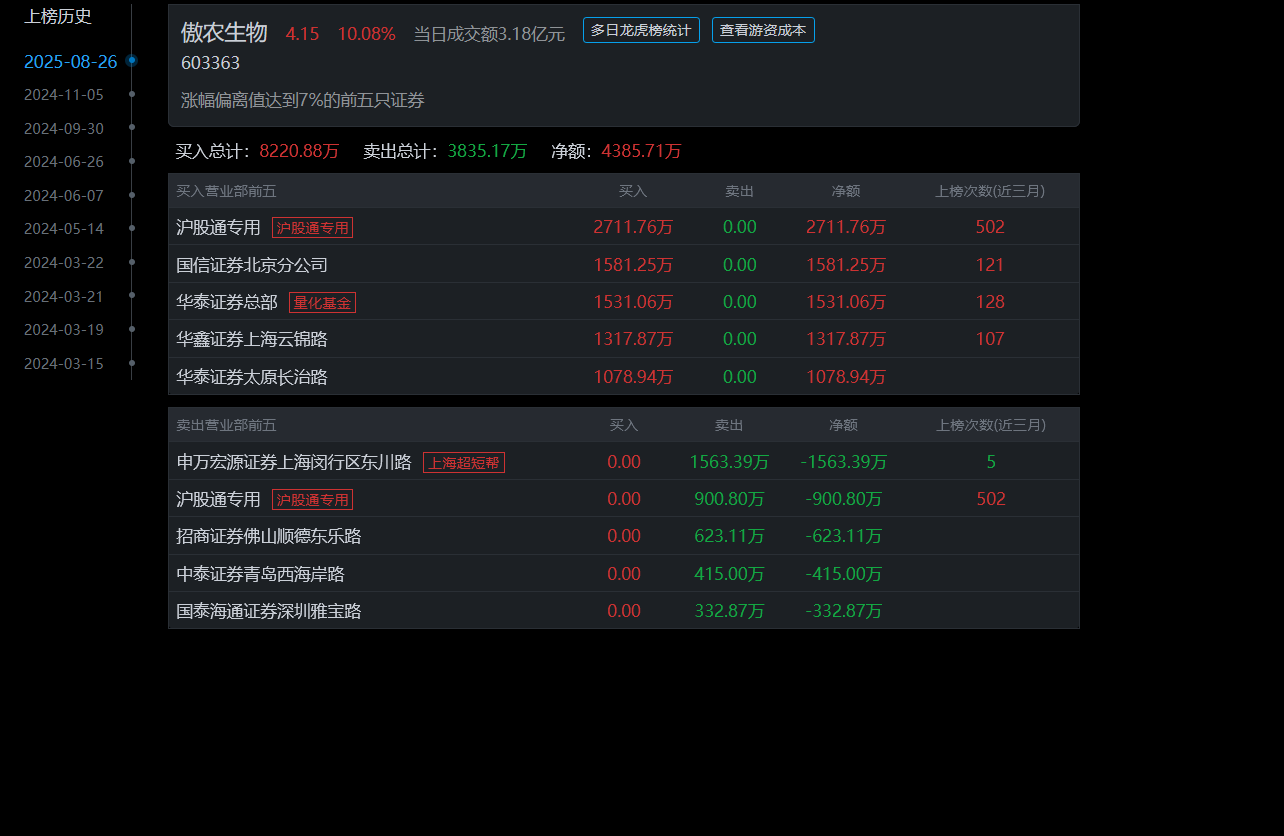Click the 1078.94万 buy amount cell
This screenshot has width=1284, height=836.
pyautogui.click(x=633, y=377)
